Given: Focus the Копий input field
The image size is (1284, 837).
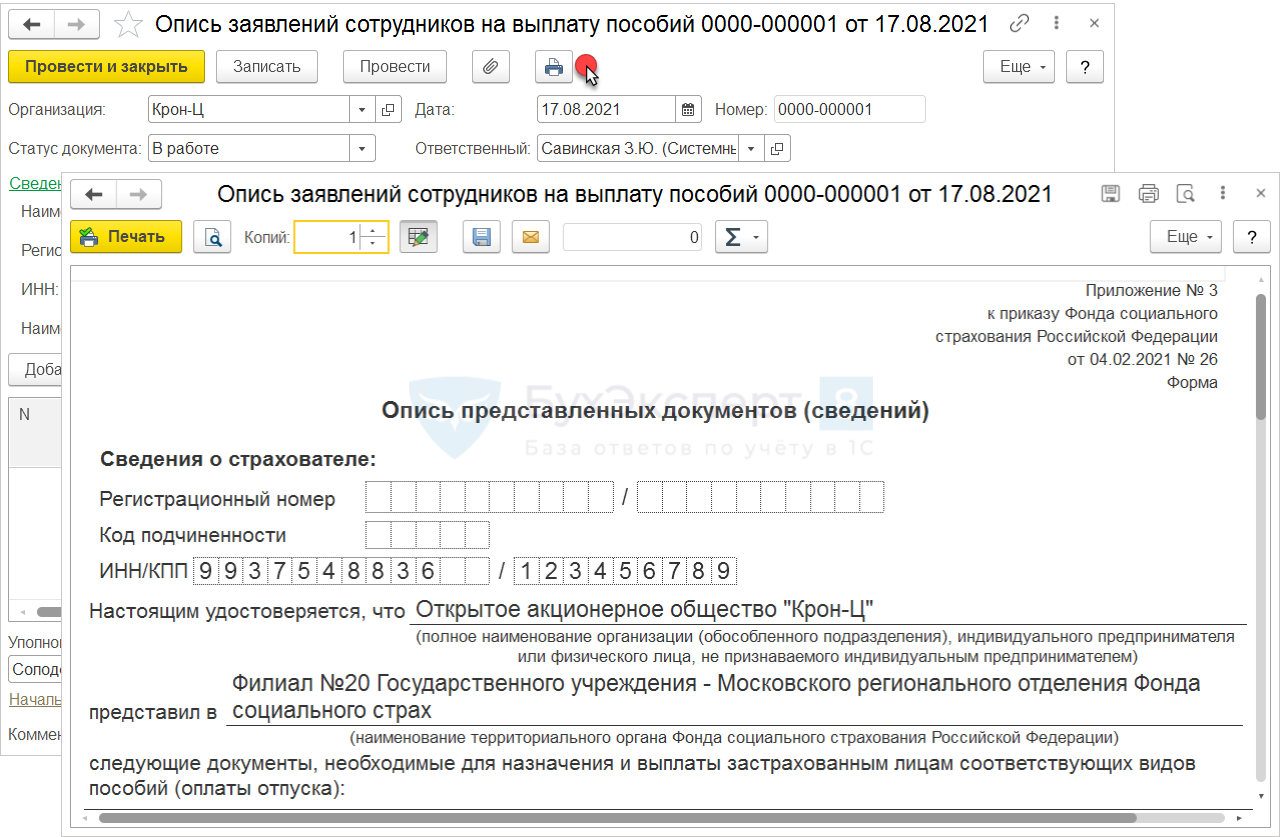Looking at the screenshot, I should (327, 237).
